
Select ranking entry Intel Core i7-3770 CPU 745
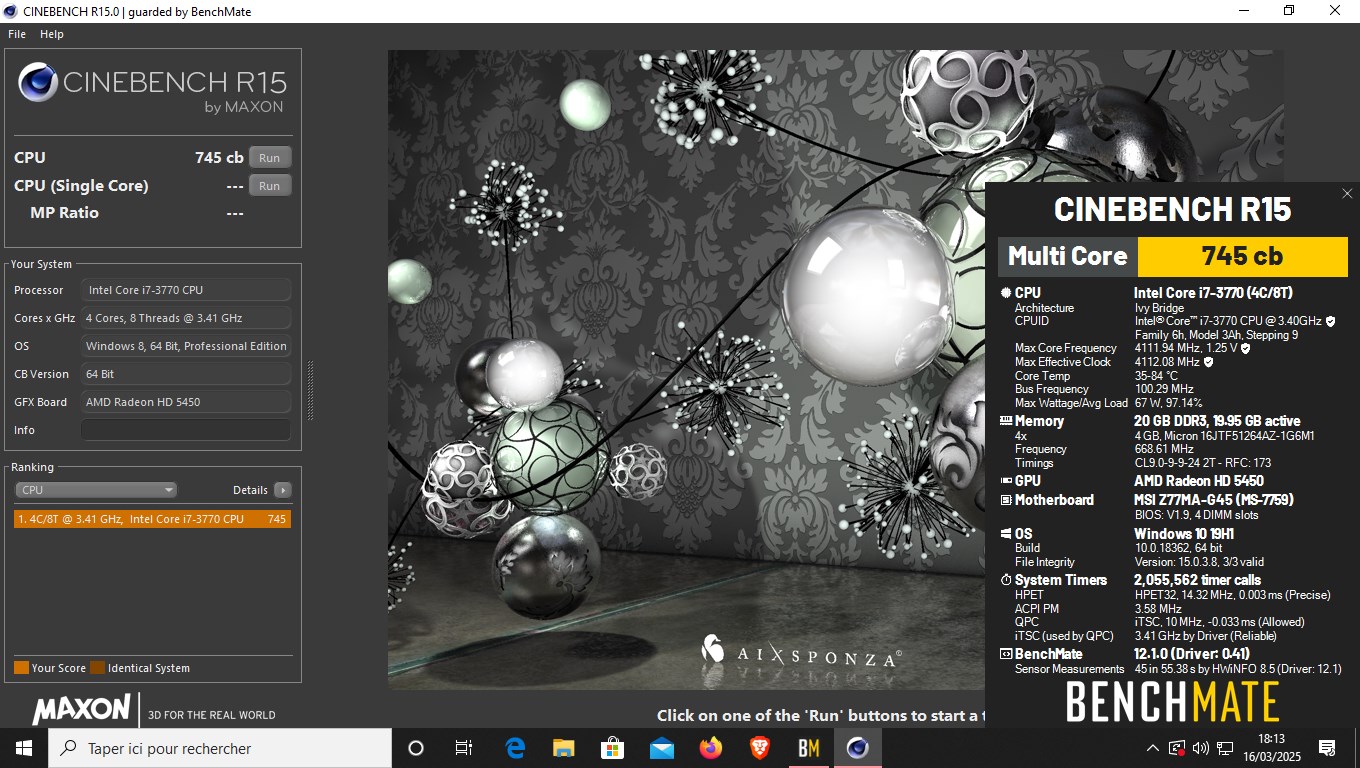tap(152, 519)
